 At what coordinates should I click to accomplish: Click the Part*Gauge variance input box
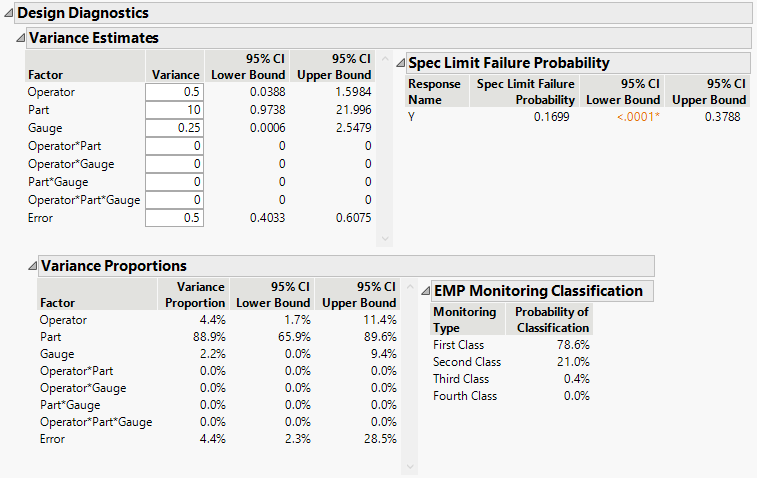tap(175, 182)
